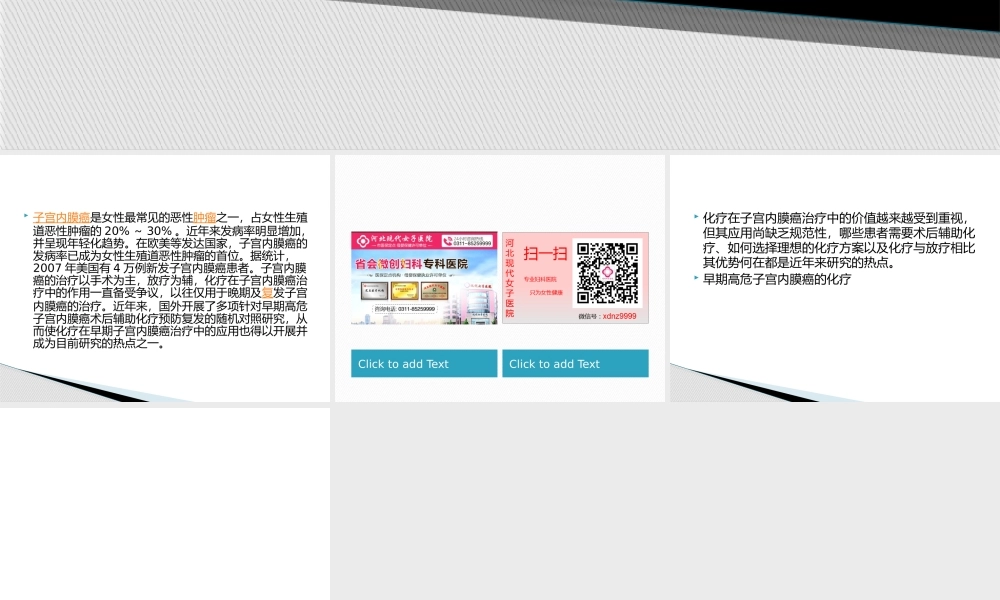Click the bullet arrow before 早期高危子宫内膜癌的化疗

point(696,277)
